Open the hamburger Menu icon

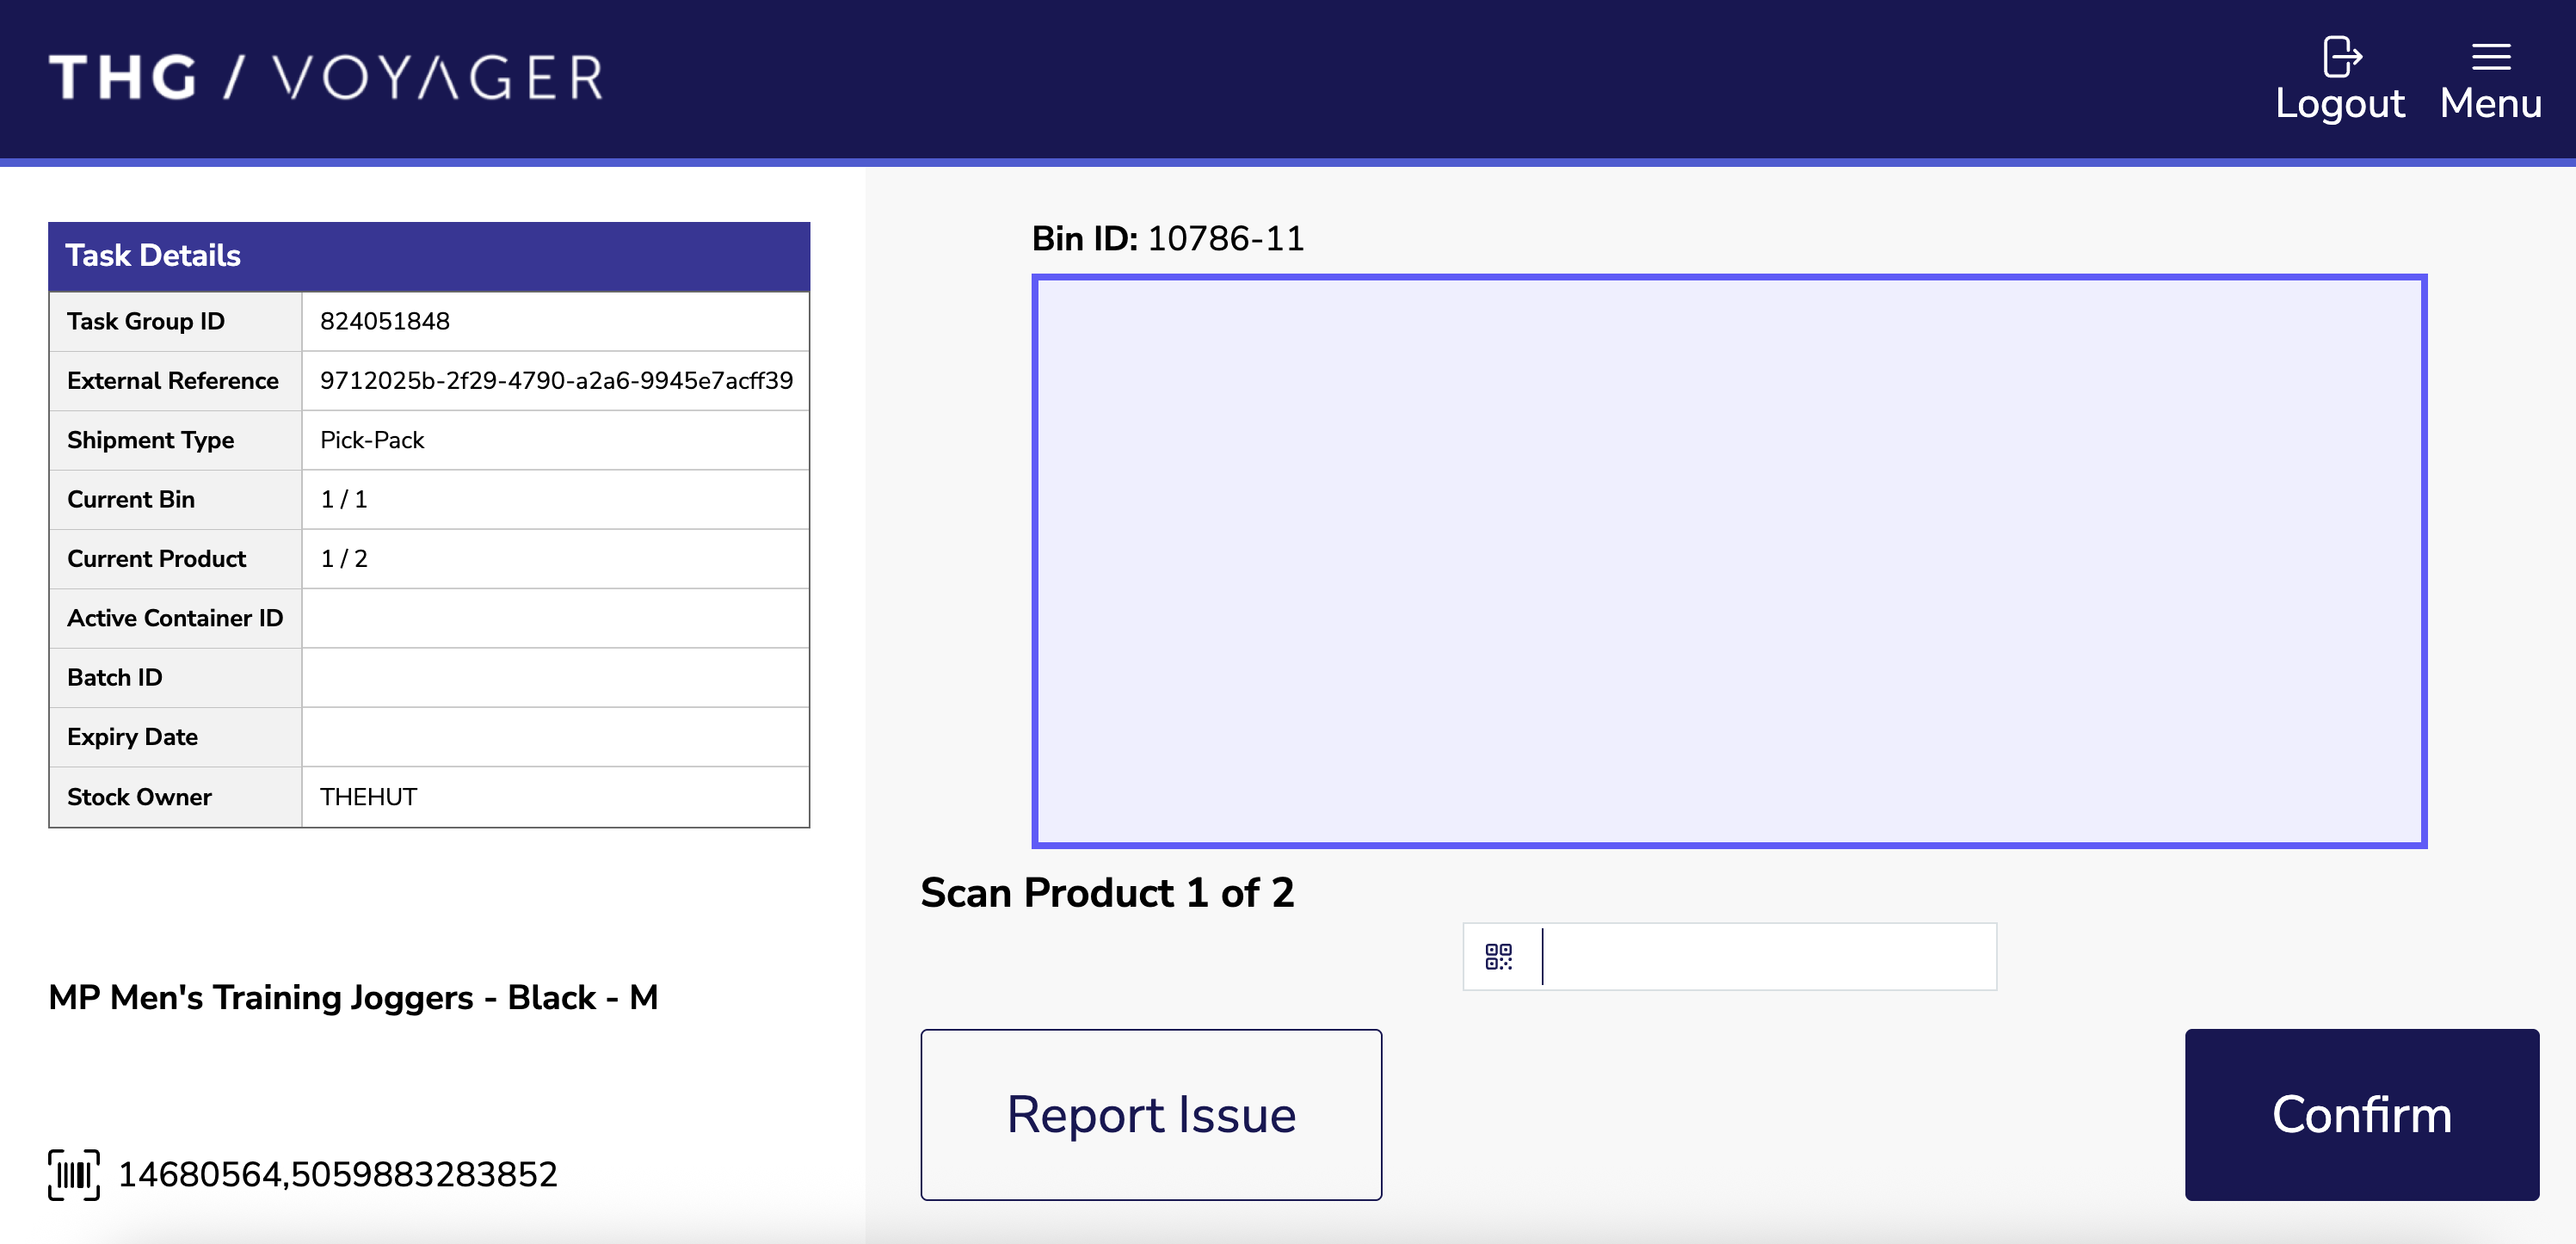2490,57
